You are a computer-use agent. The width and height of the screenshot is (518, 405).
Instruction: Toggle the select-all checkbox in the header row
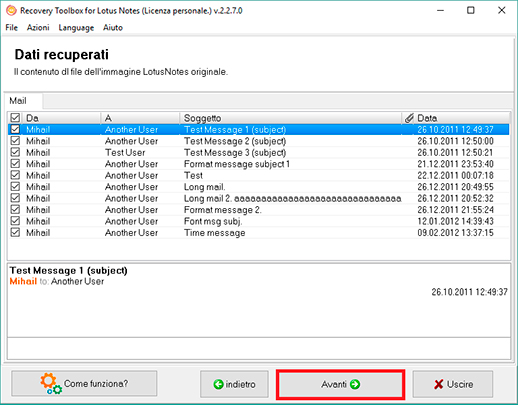coord(15,118)
